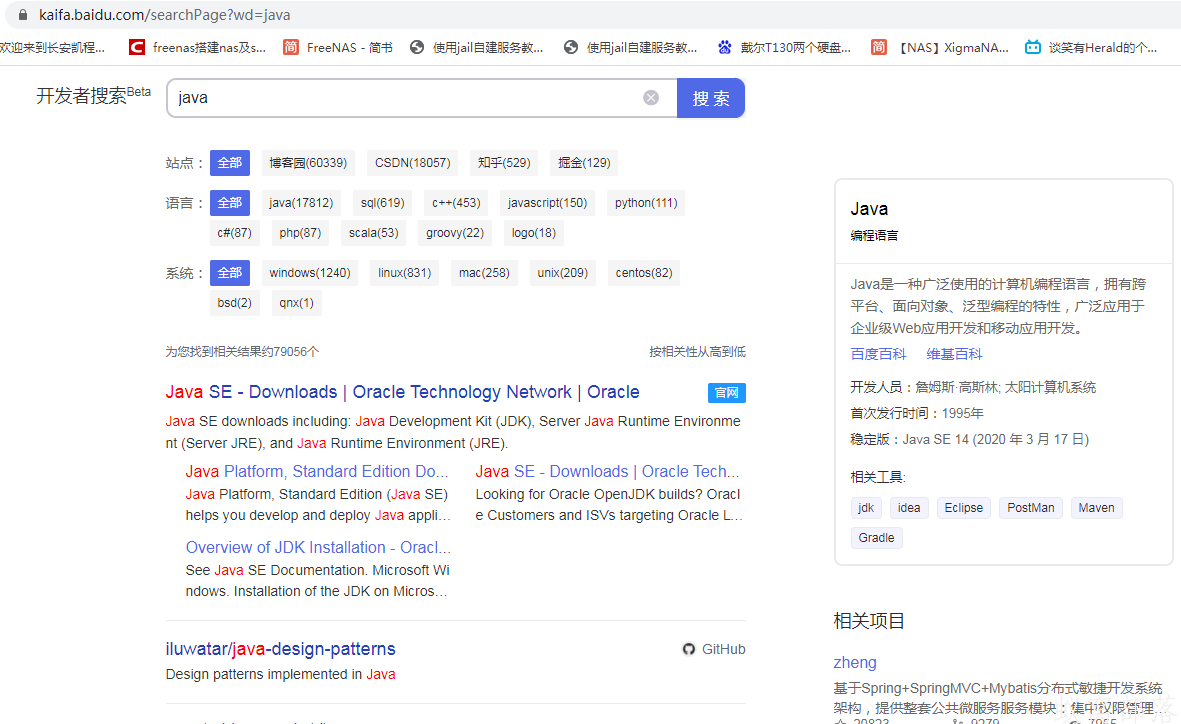This screenshot has width=1181, height=724.
Task: Select 全部 in the 系统 filter row
Action: 230,273
